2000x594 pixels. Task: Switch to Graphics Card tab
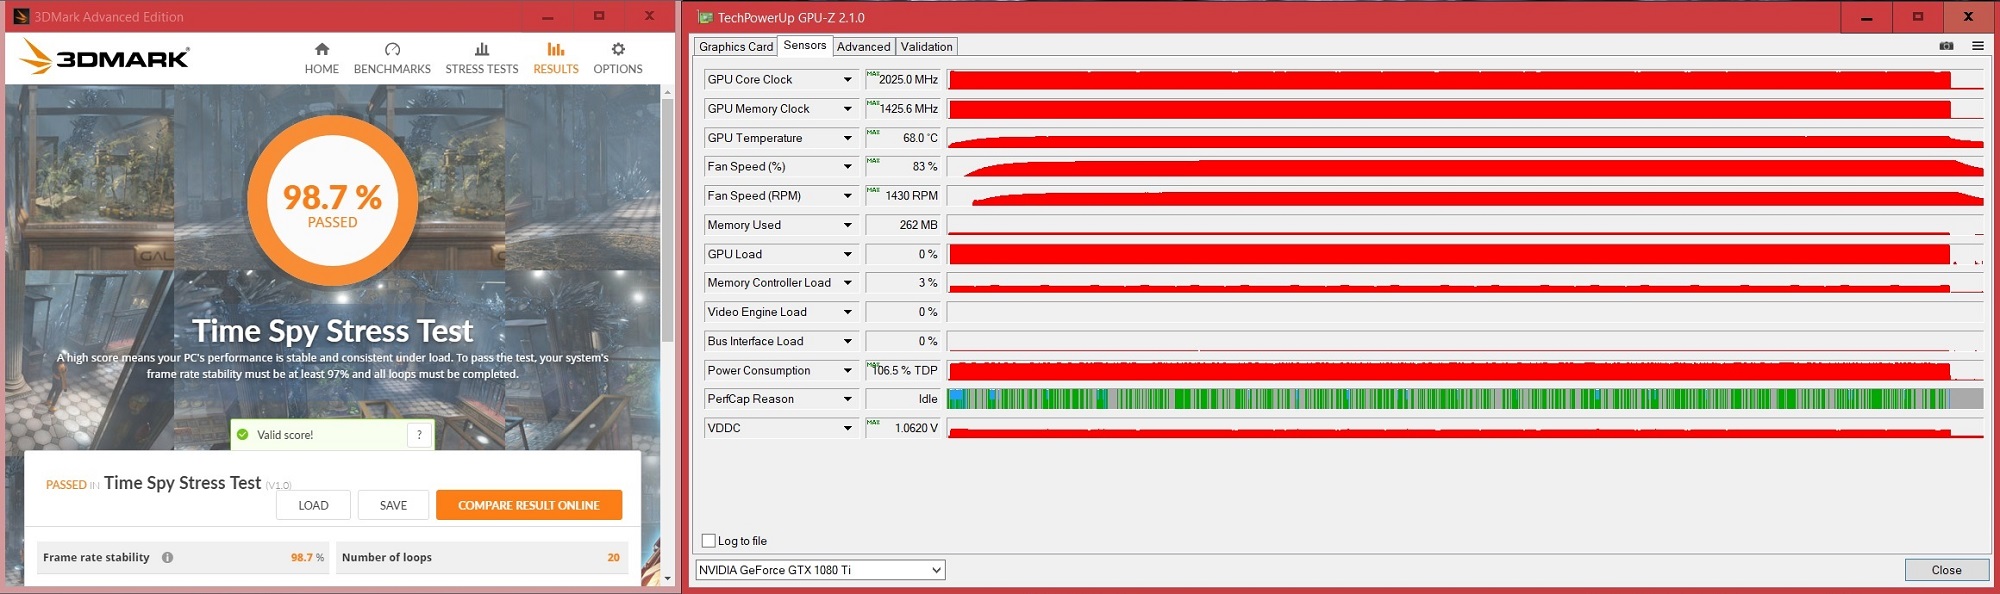736,47
